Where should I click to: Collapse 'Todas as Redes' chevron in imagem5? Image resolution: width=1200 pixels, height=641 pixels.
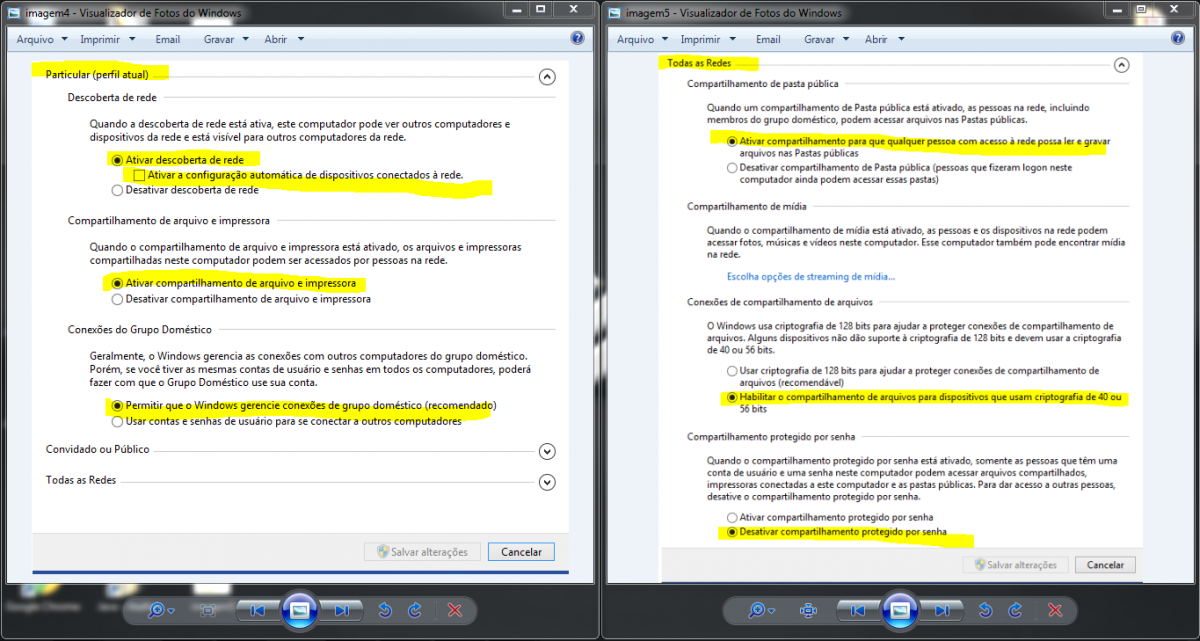click(x=1121, y=65)
